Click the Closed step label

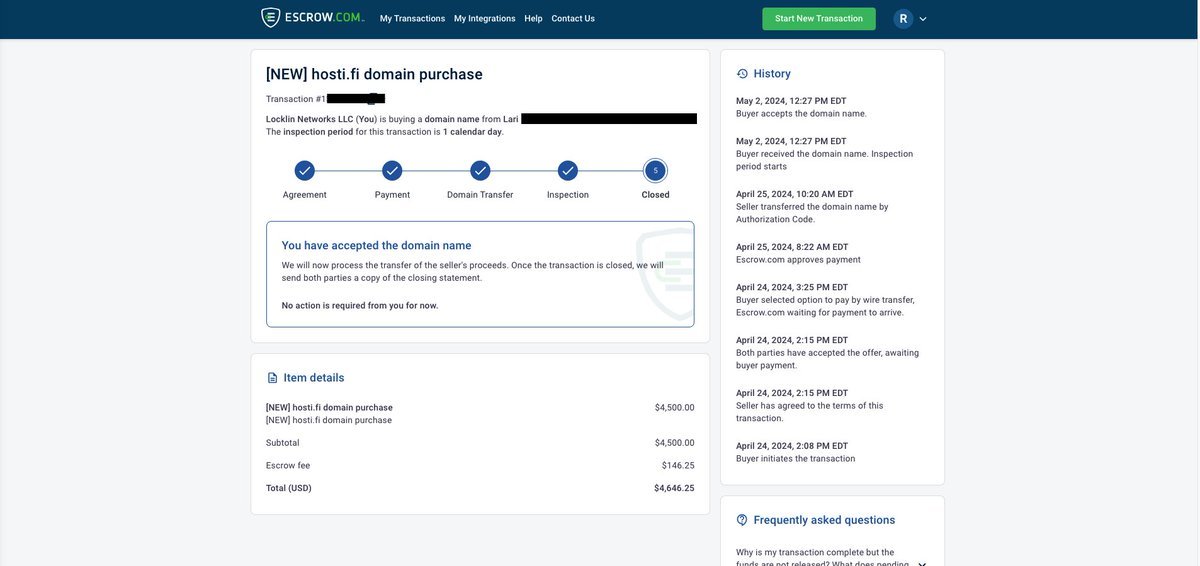[656, 195]
